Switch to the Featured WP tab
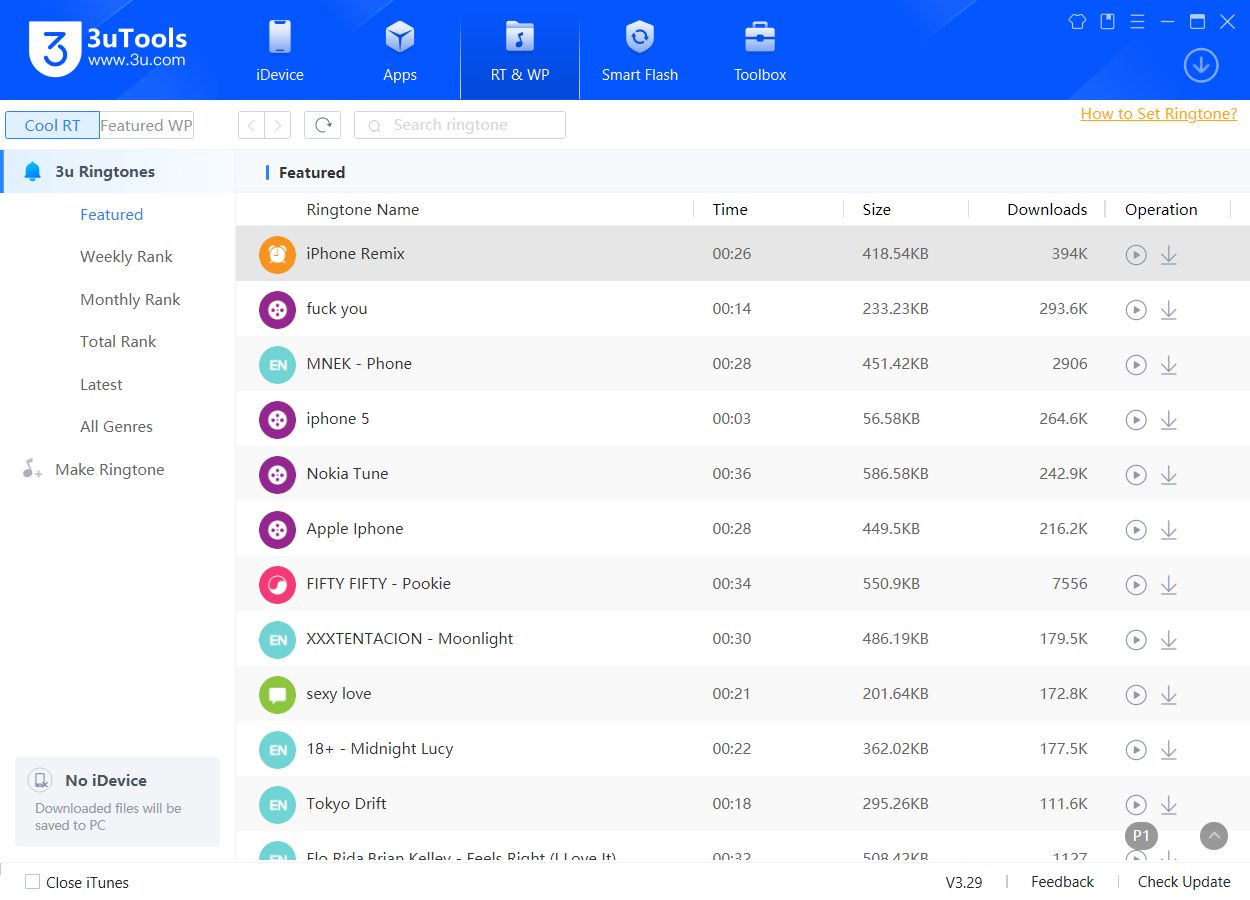1250x900 pixels. click(147, 125)
